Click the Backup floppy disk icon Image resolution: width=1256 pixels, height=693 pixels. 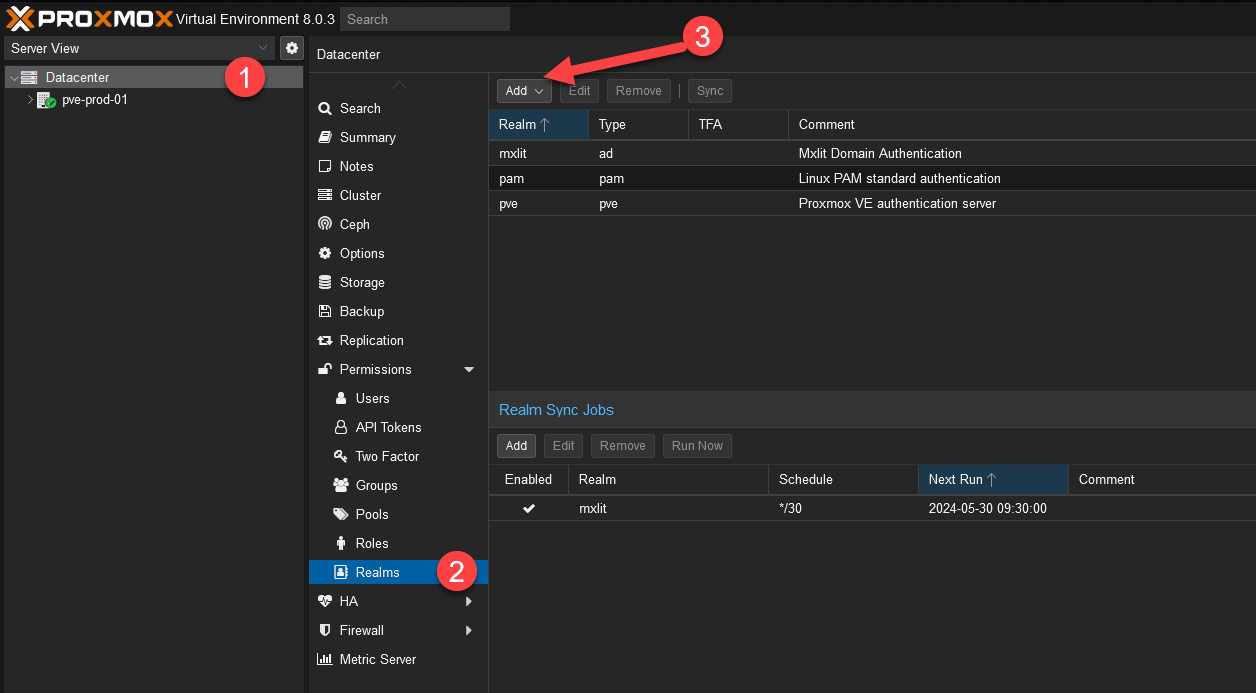pyautogui.click(x=325, y=311)
